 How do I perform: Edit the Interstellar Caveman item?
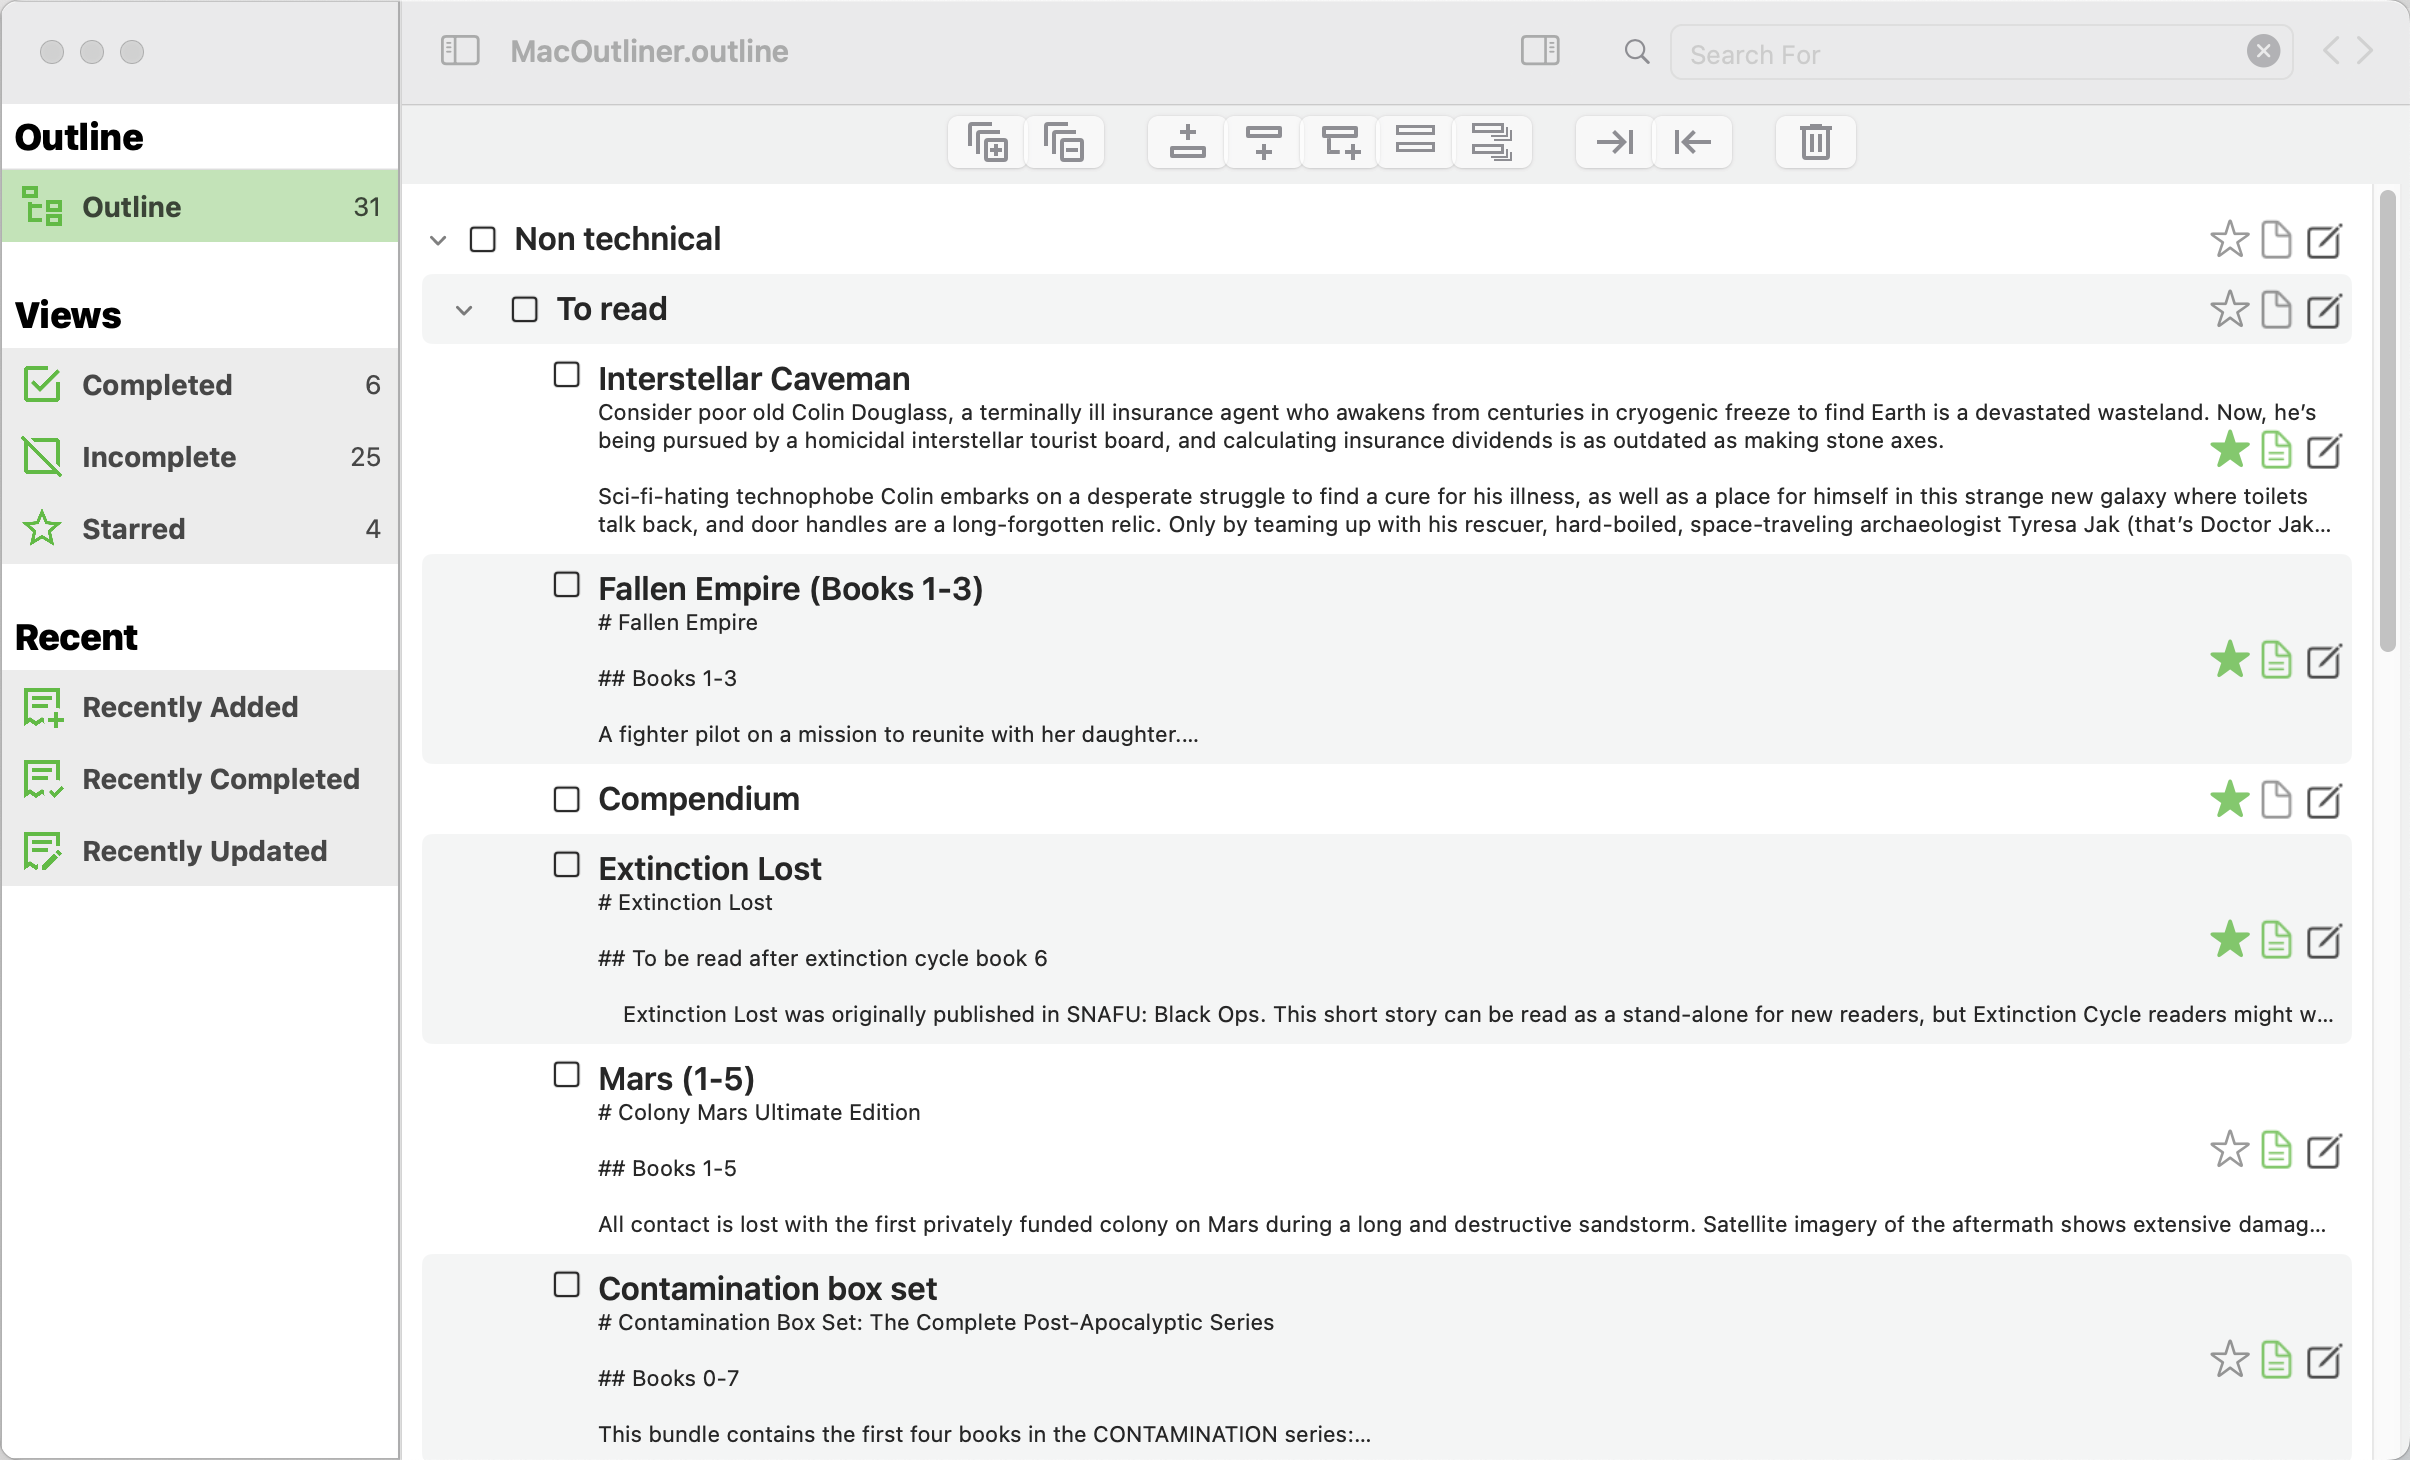2325,451
